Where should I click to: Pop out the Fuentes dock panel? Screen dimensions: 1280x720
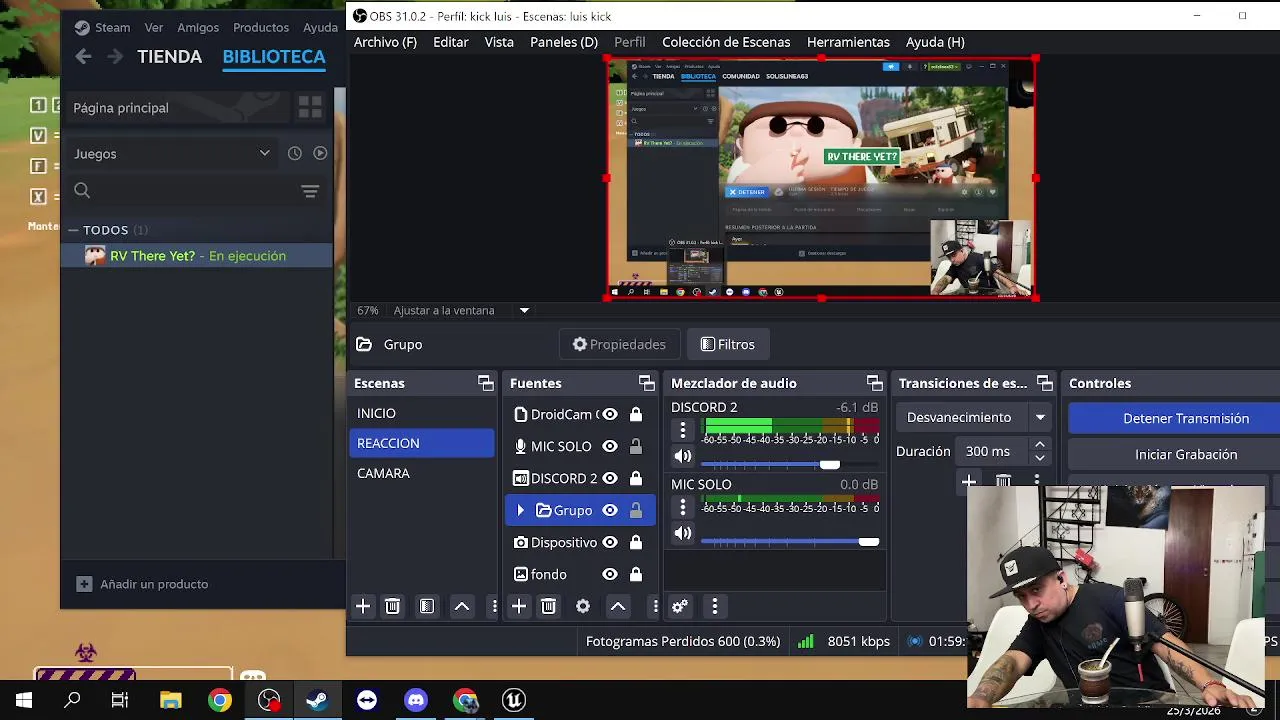coord(647,383)
